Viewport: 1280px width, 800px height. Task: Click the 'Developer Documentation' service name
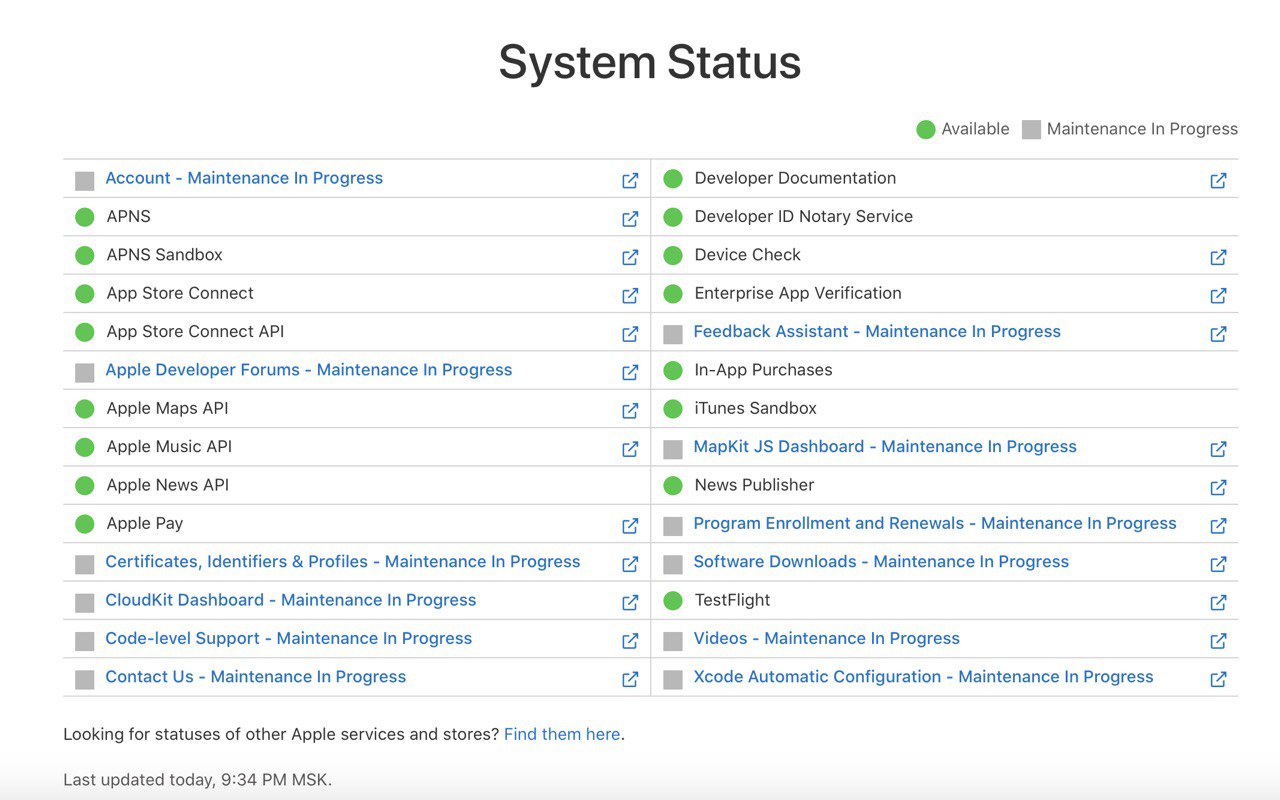point(795,178)
